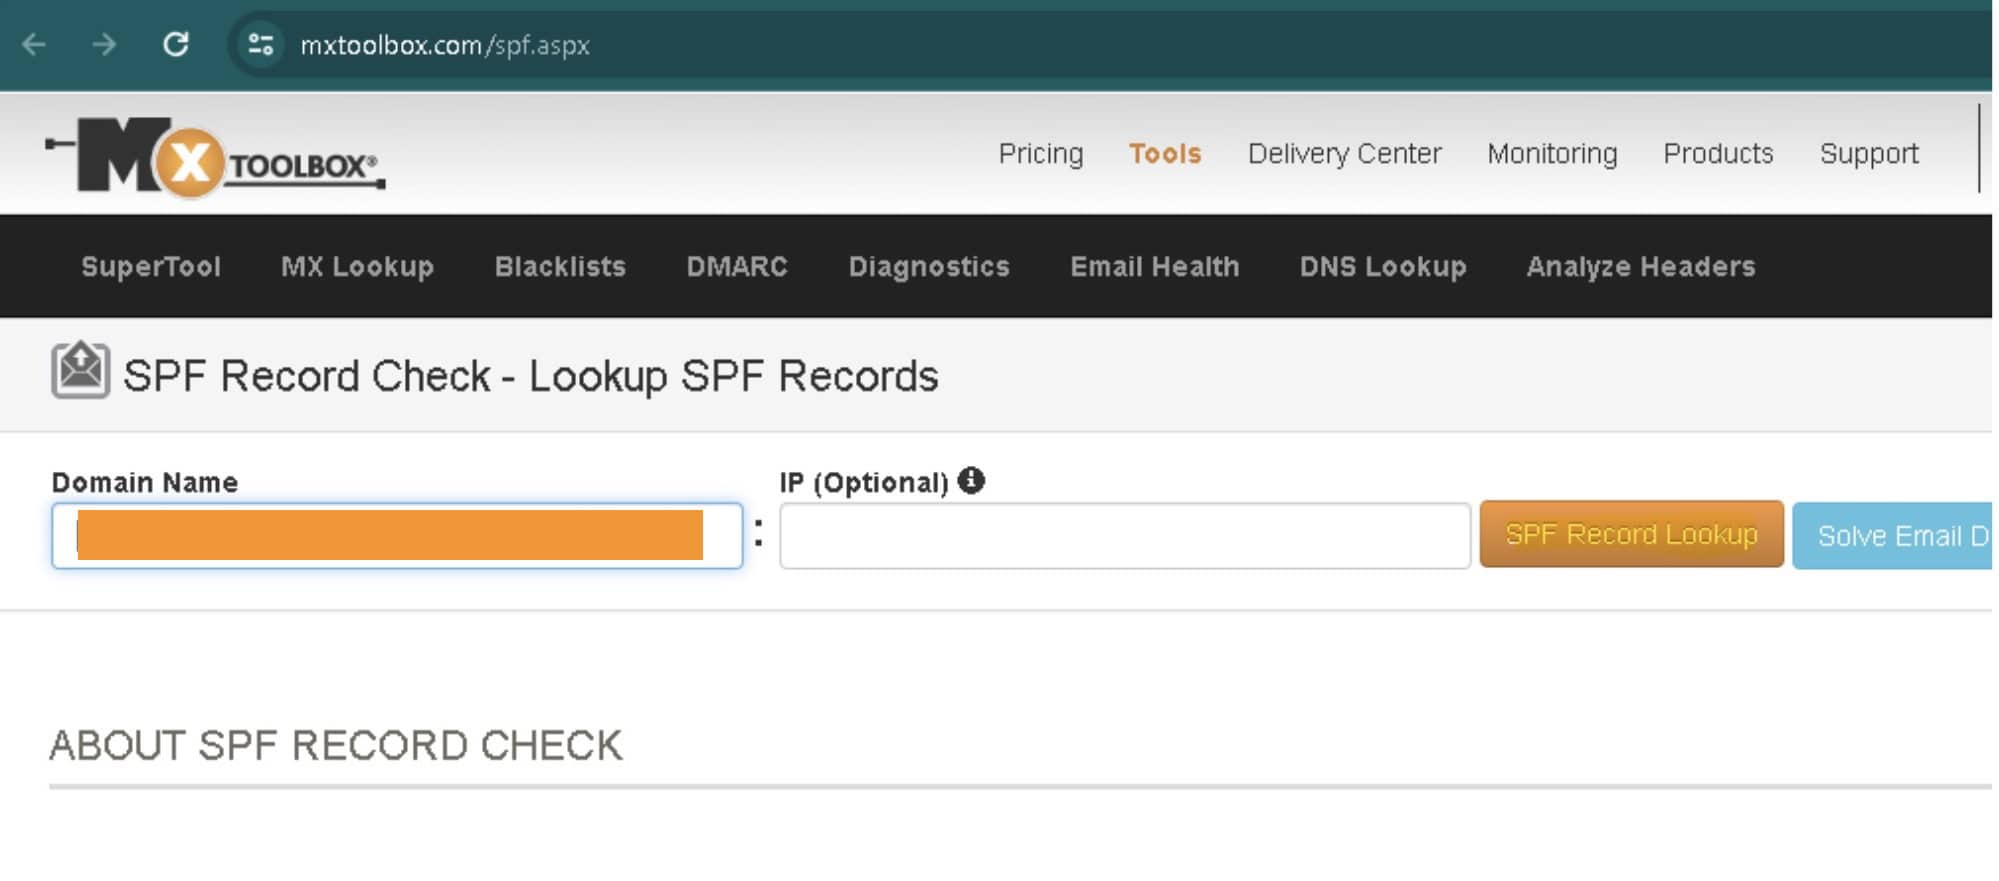The image size is (1999, 881).
Task: Open the Tools menu item
Action: click(x=1165, y=153)
